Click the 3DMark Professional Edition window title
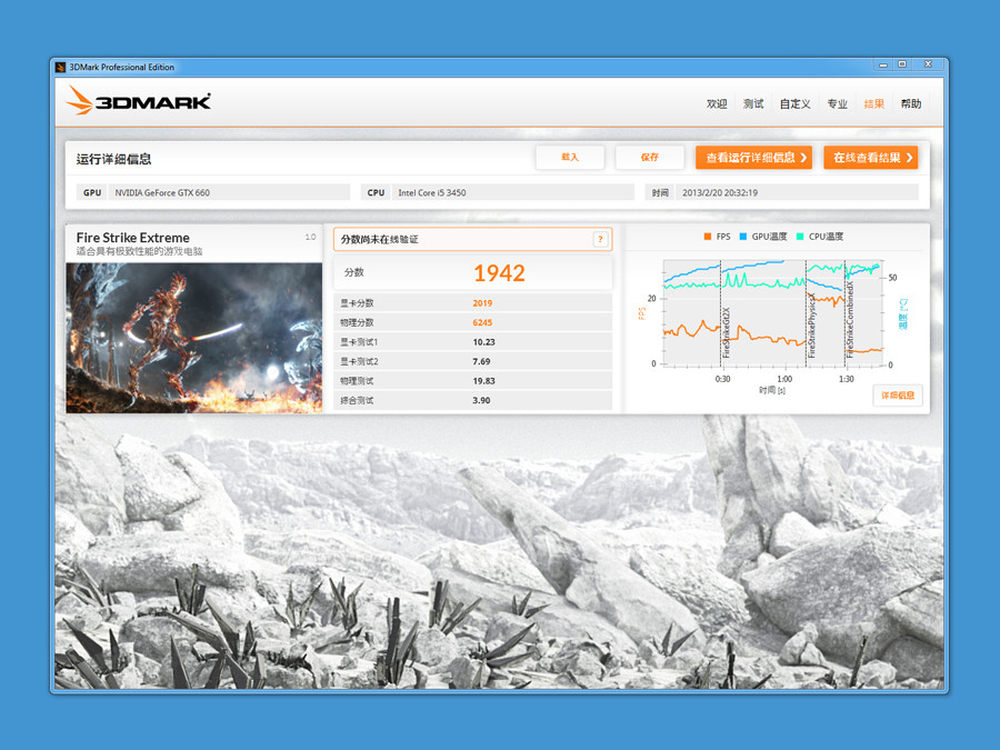Screen dimensions: 1000x750 pos(122,67)
